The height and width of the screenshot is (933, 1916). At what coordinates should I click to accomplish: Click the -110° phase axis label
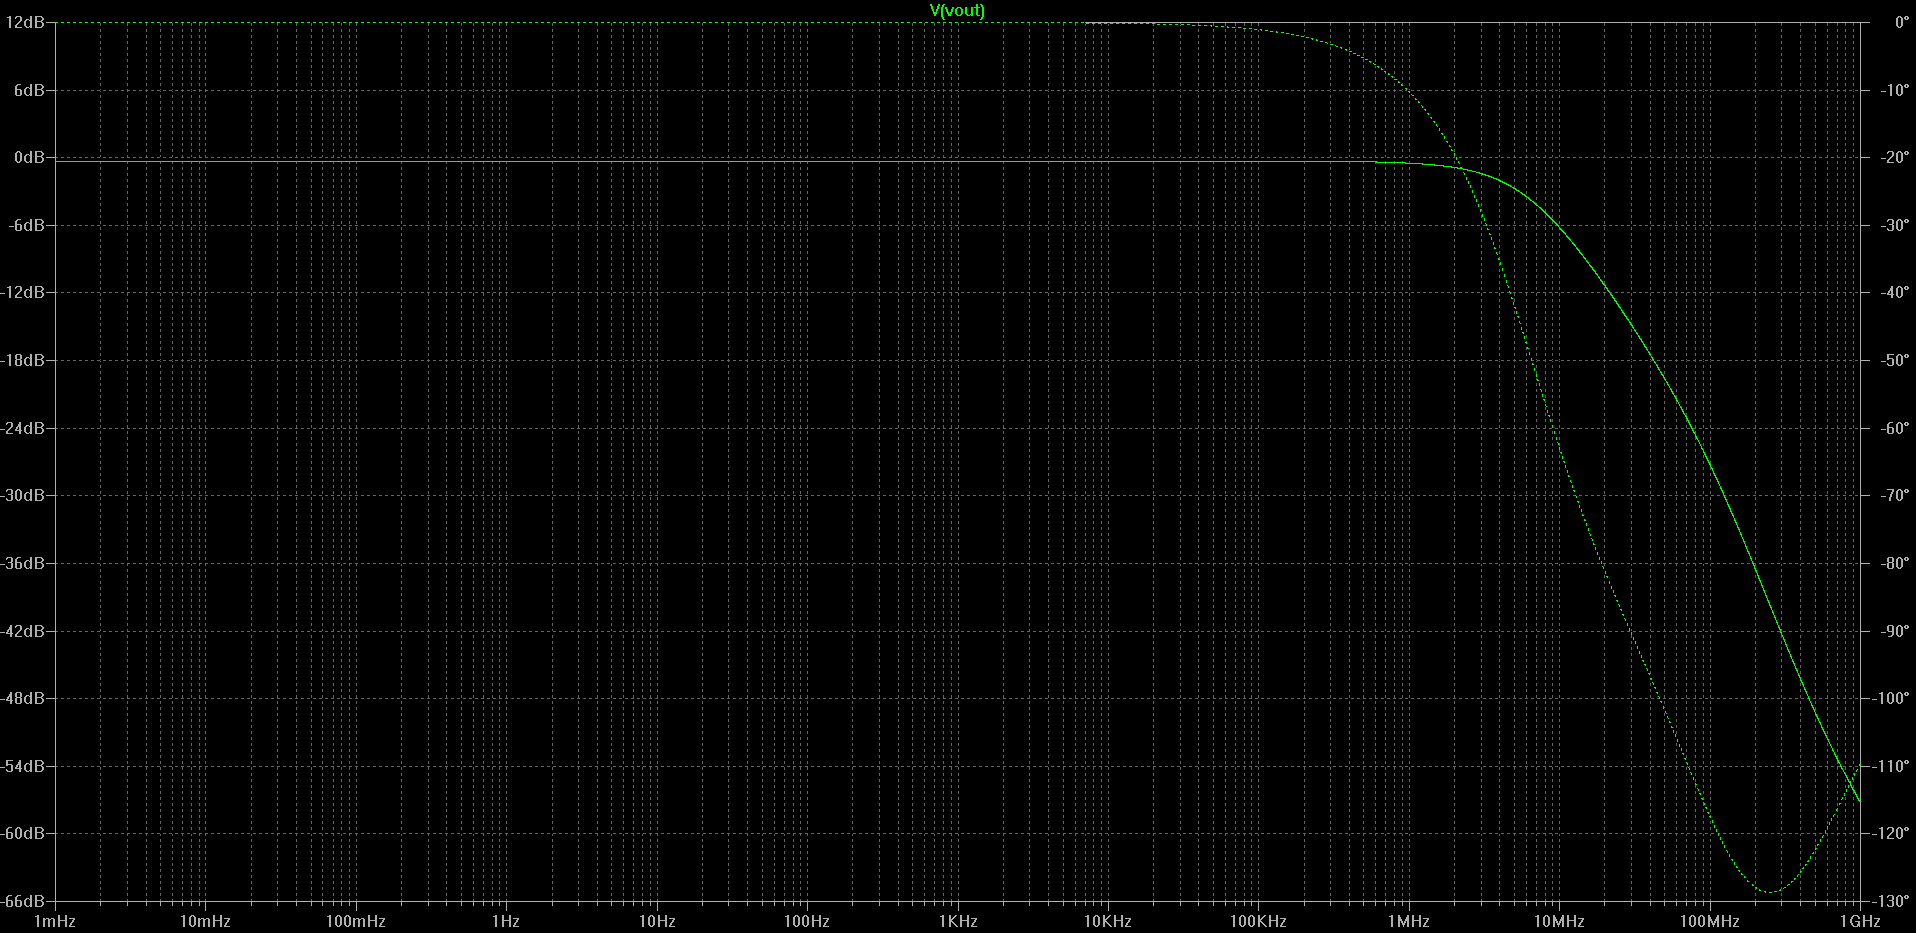1891,766
